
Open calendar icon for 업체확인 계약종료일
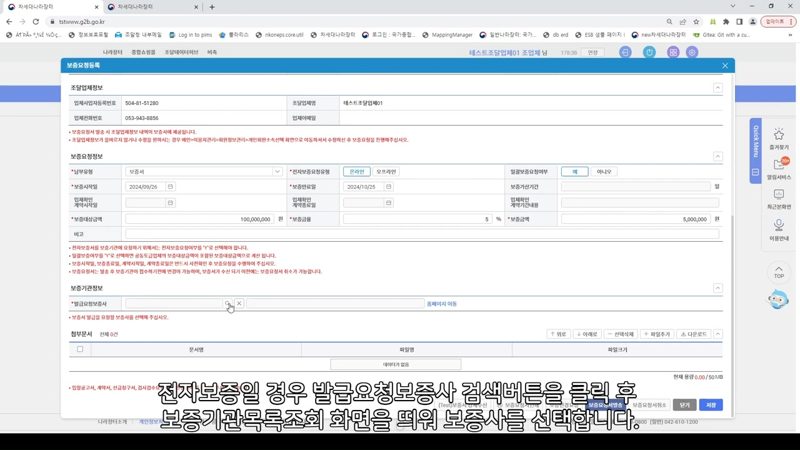point(388,203)
